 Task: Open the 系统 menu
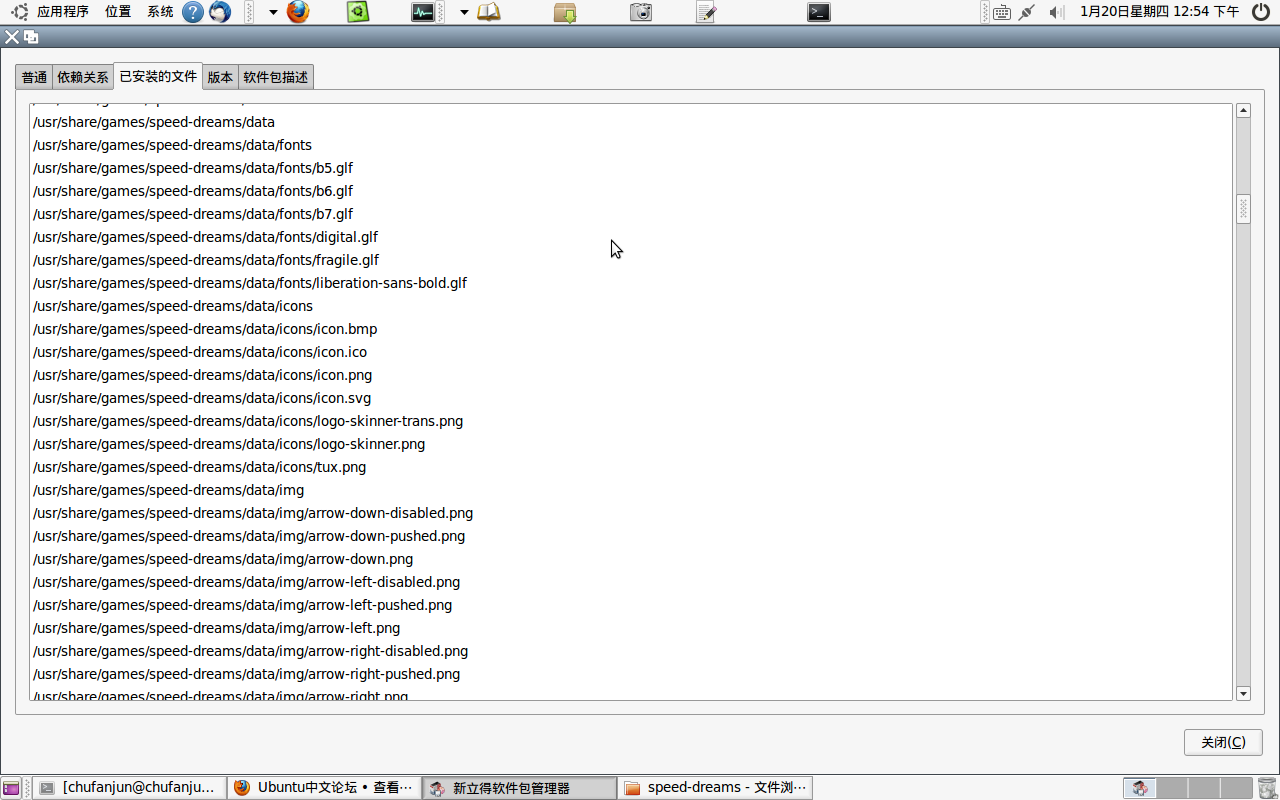tap(160, 12)
